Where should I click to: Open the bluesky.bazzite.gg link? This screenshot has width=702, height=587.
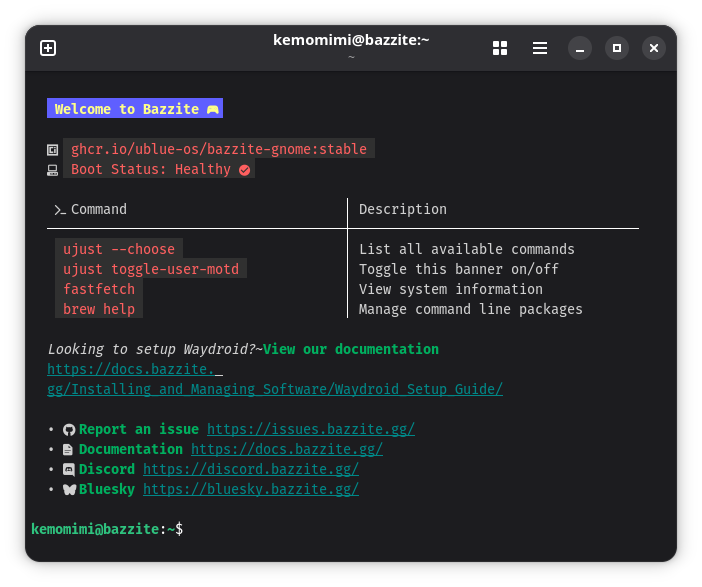(x=251, y=489)
